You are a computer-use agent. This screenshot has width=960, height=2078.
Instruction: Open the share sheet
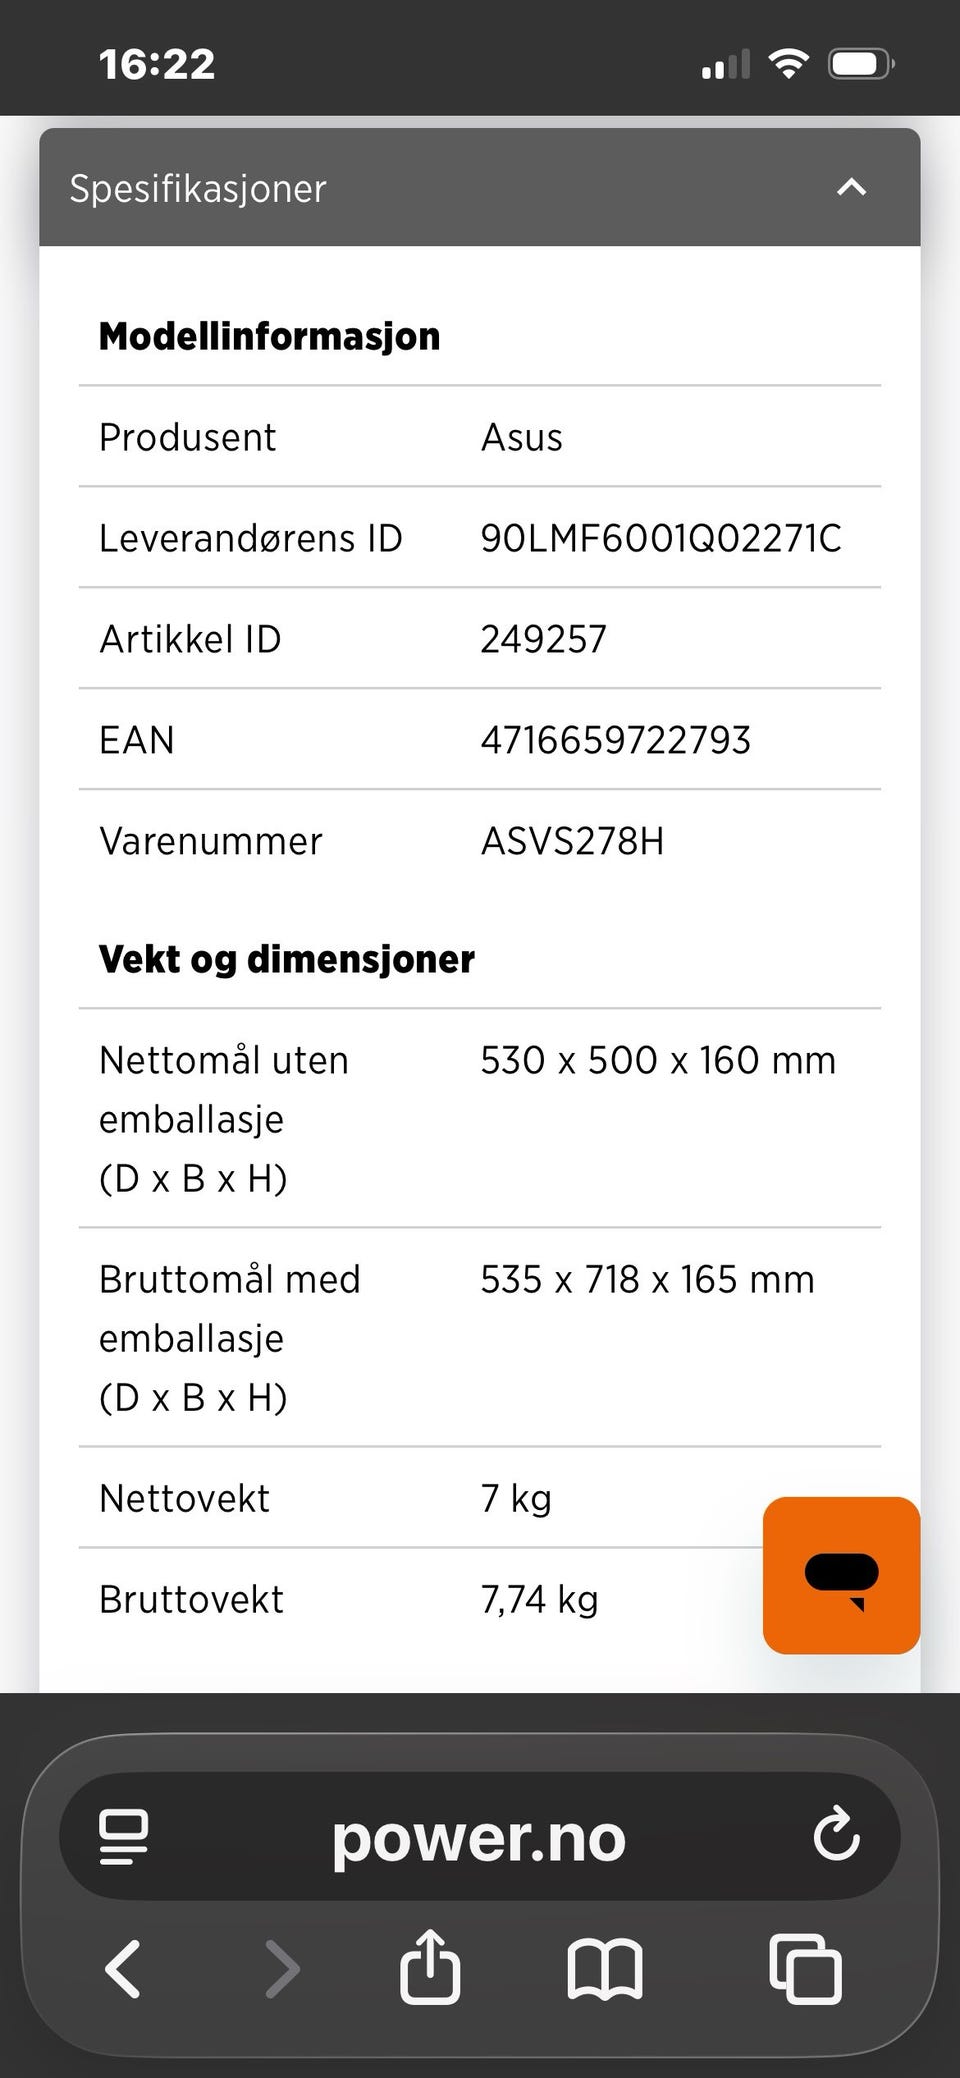430,1966
